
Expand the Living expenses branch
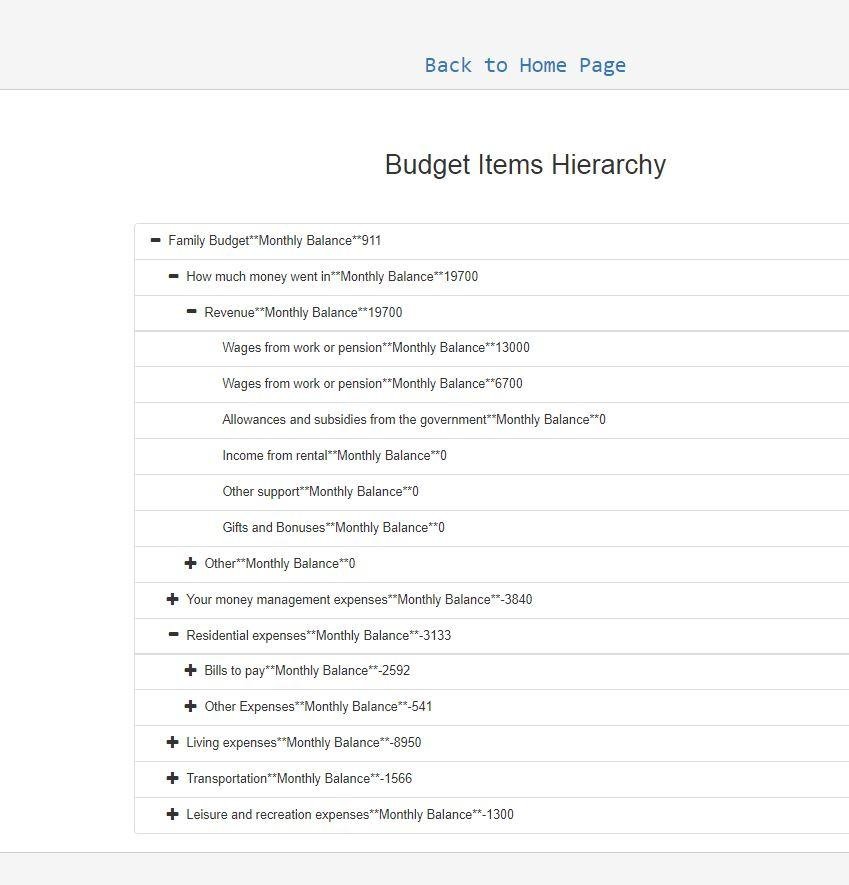click(x=172, y=742)
